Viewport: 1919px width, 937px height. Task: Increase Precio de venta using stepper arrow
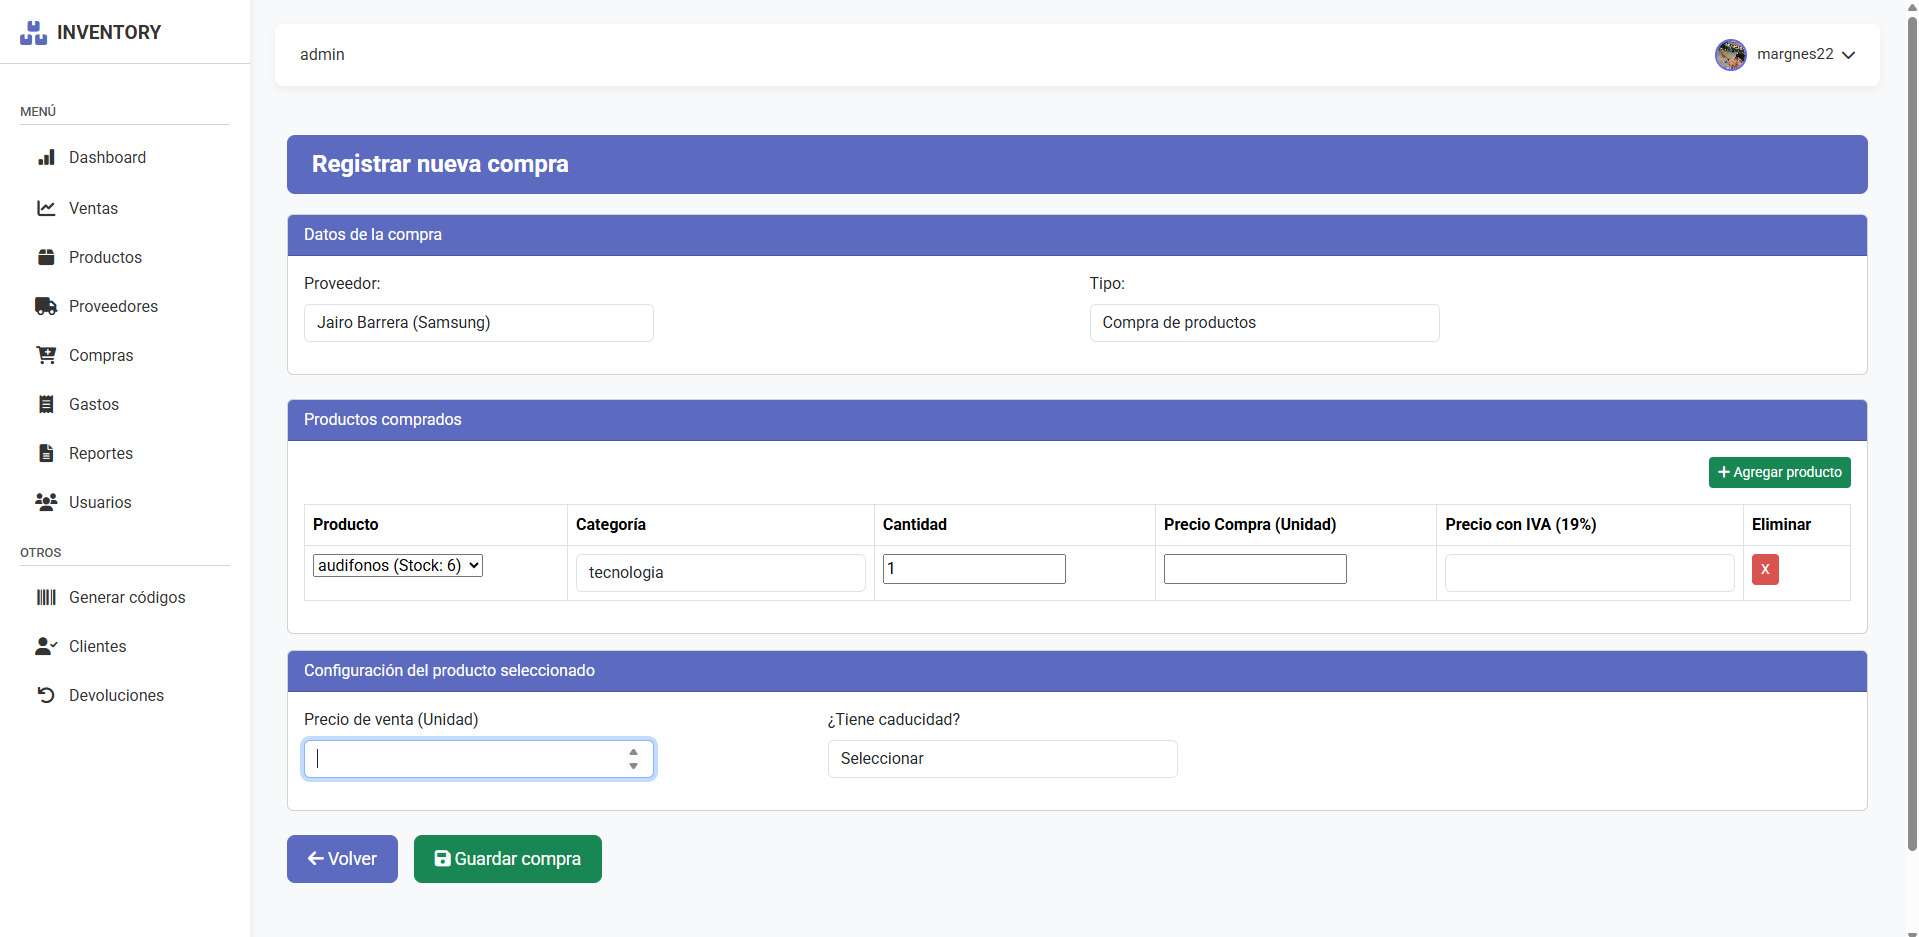coord(633,752)
